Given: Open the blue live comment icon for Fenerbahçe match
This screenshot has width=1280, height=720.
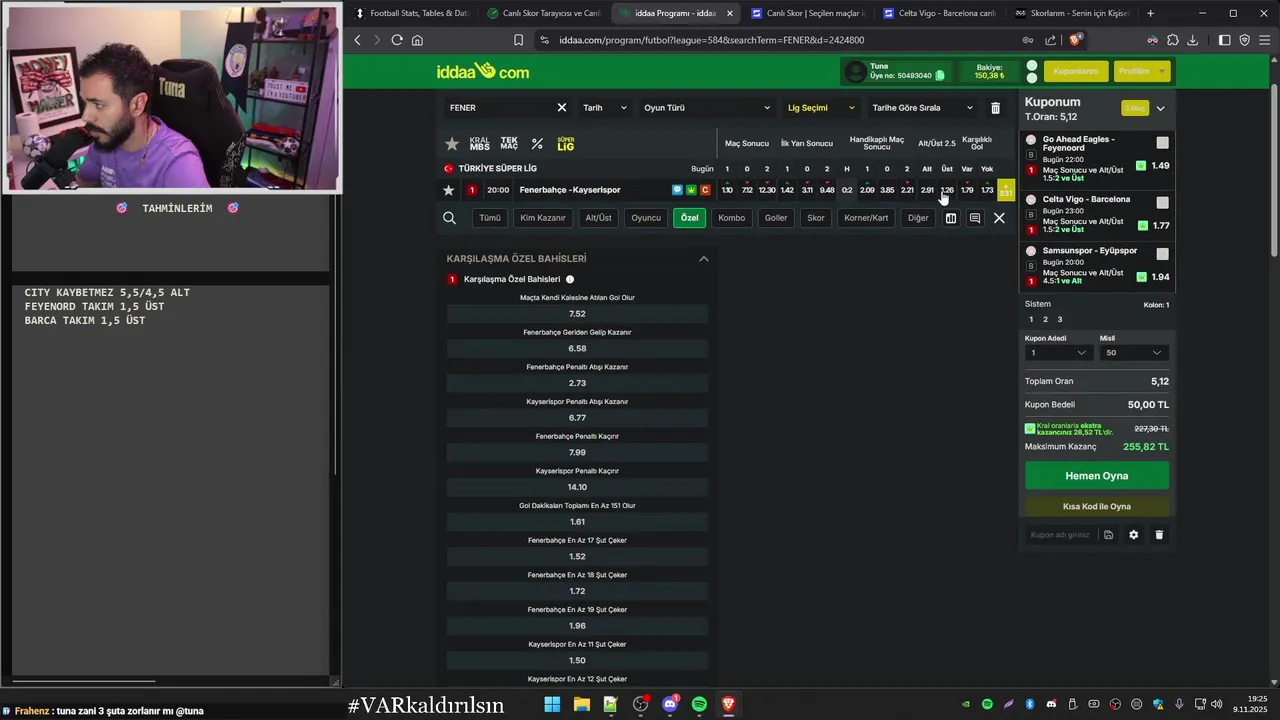Looking at the screenshot, I should click(x=677, y=190).
